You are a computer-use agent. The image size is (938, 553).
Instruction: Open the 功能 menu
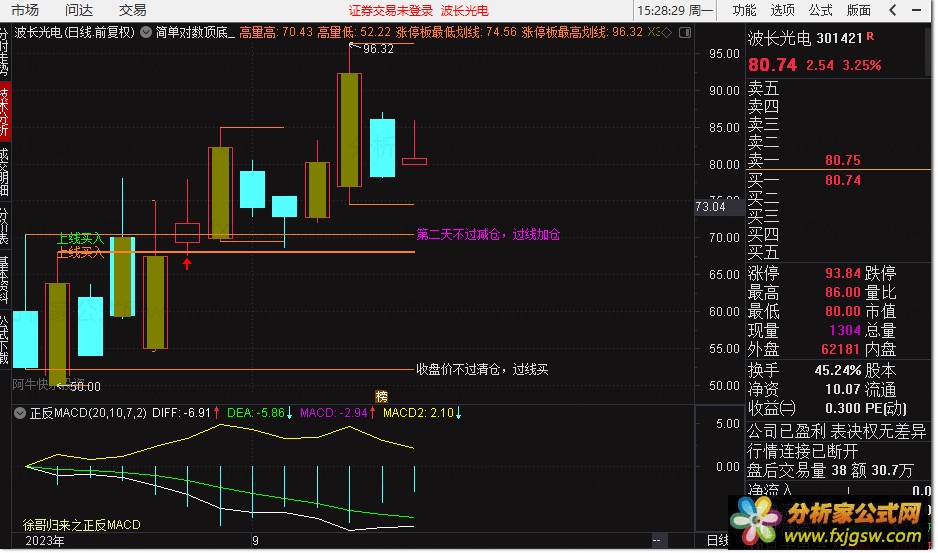(744, 10)
